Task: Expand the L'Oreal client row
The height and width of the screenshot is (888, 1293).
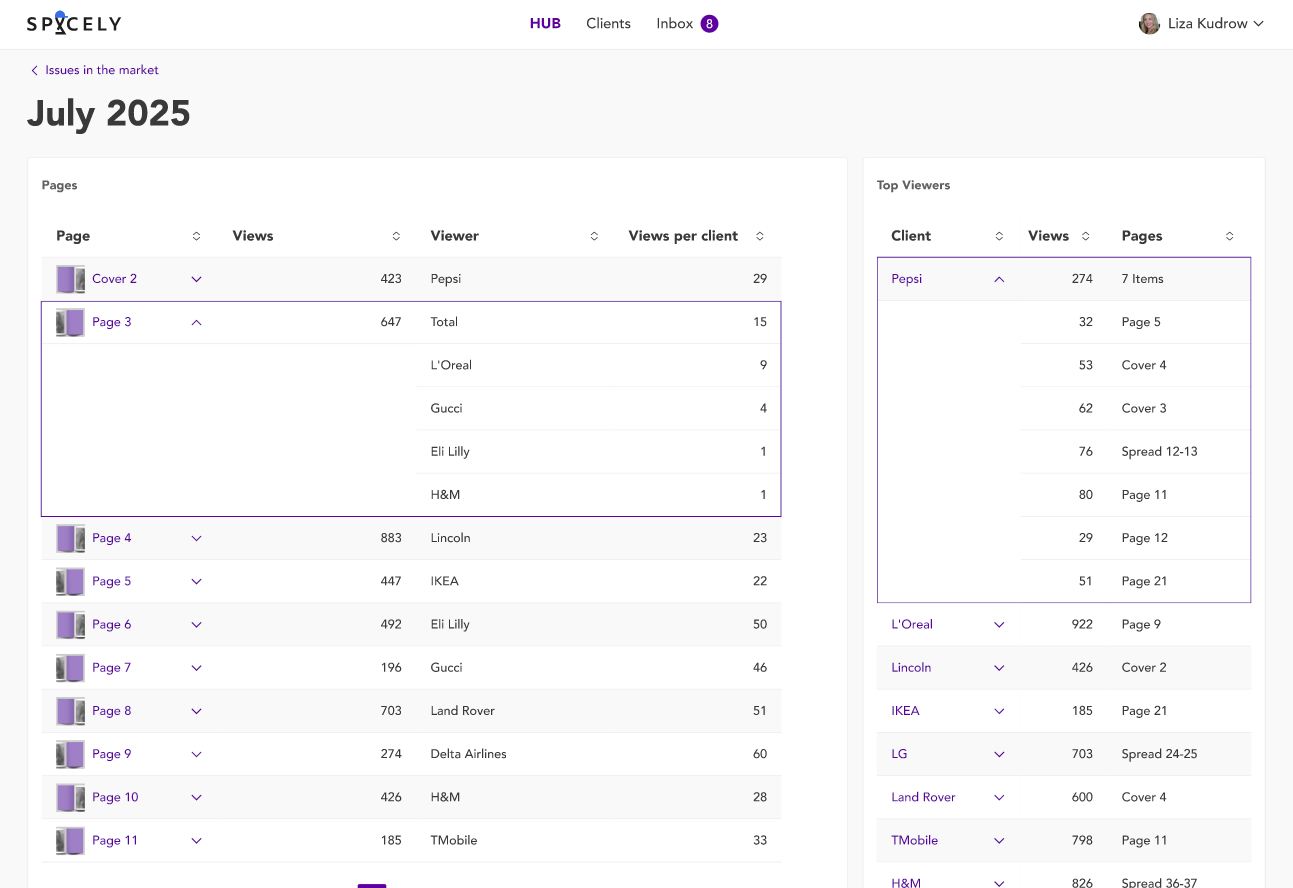Action: point(999,624)
